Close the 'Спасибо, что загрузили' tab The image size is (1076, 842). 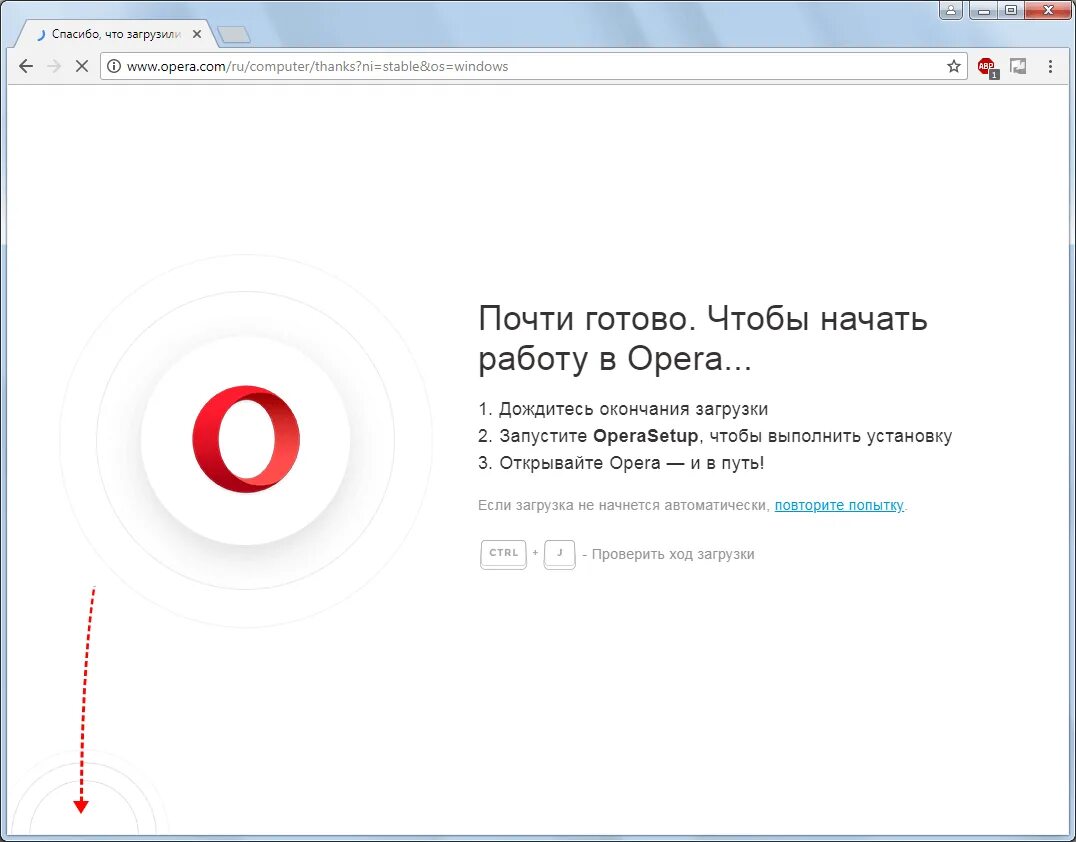197,34
